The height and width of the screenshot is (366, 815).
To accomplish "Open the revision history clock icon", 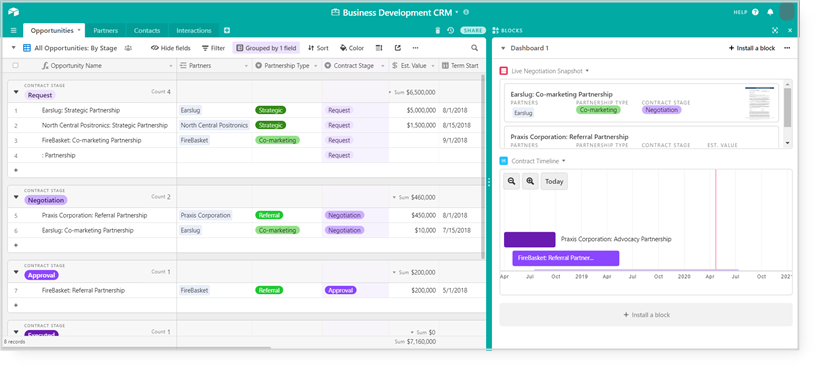I will [x=451, y=31].
